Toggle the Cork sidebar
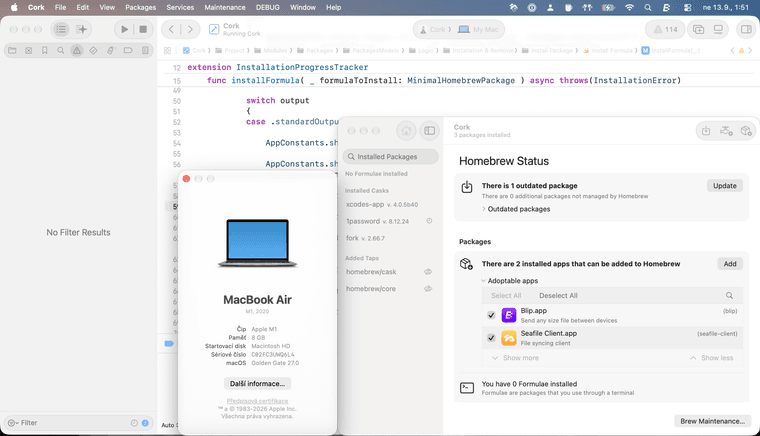The height and width of the screenshot is (436, 760). tap(429, 131)
